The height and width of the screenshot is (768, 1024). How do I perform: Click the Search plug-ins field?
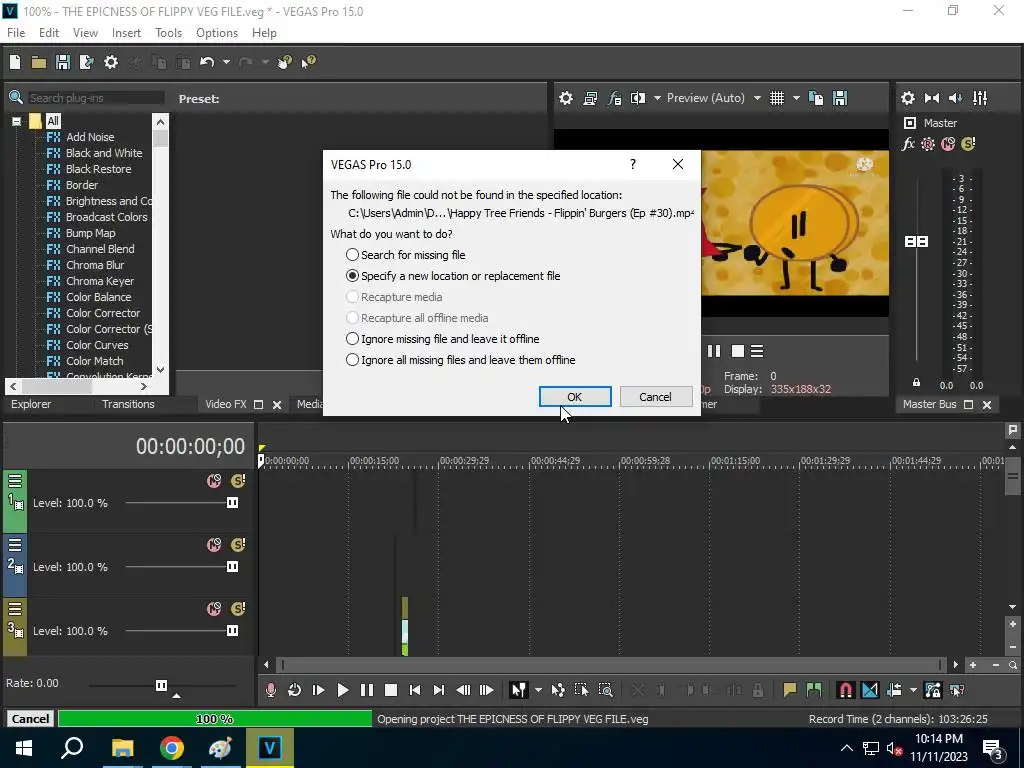pos(95,98)
